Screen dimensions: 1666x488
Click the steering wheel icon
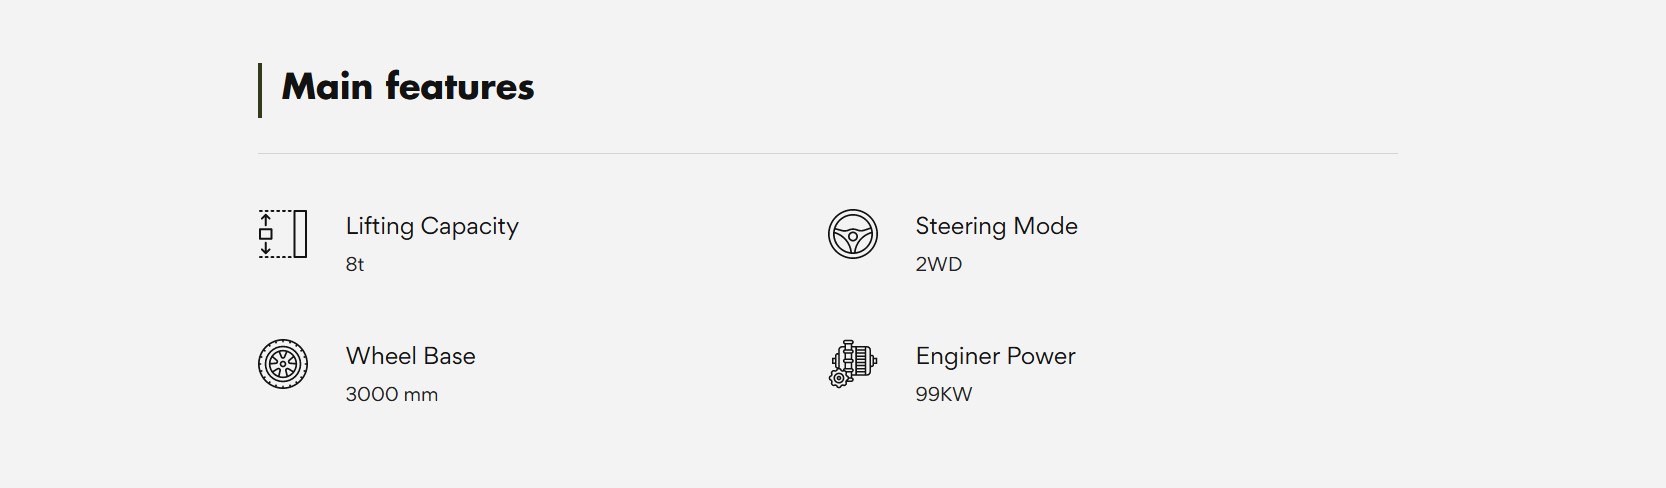click(x=853, y=234)
